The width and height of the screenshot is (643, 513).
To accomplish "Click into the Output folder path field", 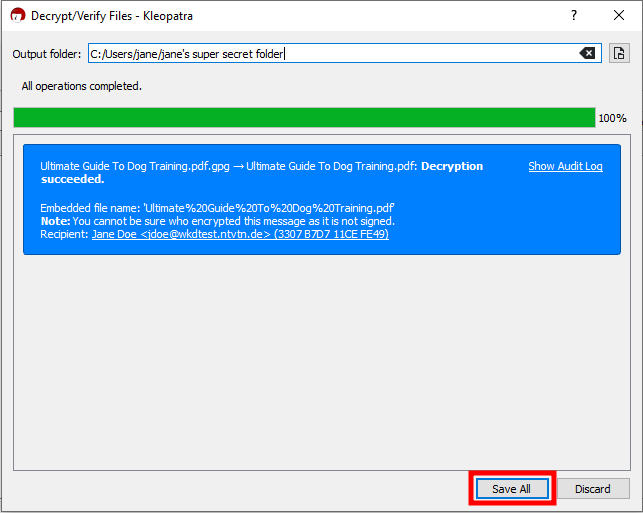I will [330, 54].
